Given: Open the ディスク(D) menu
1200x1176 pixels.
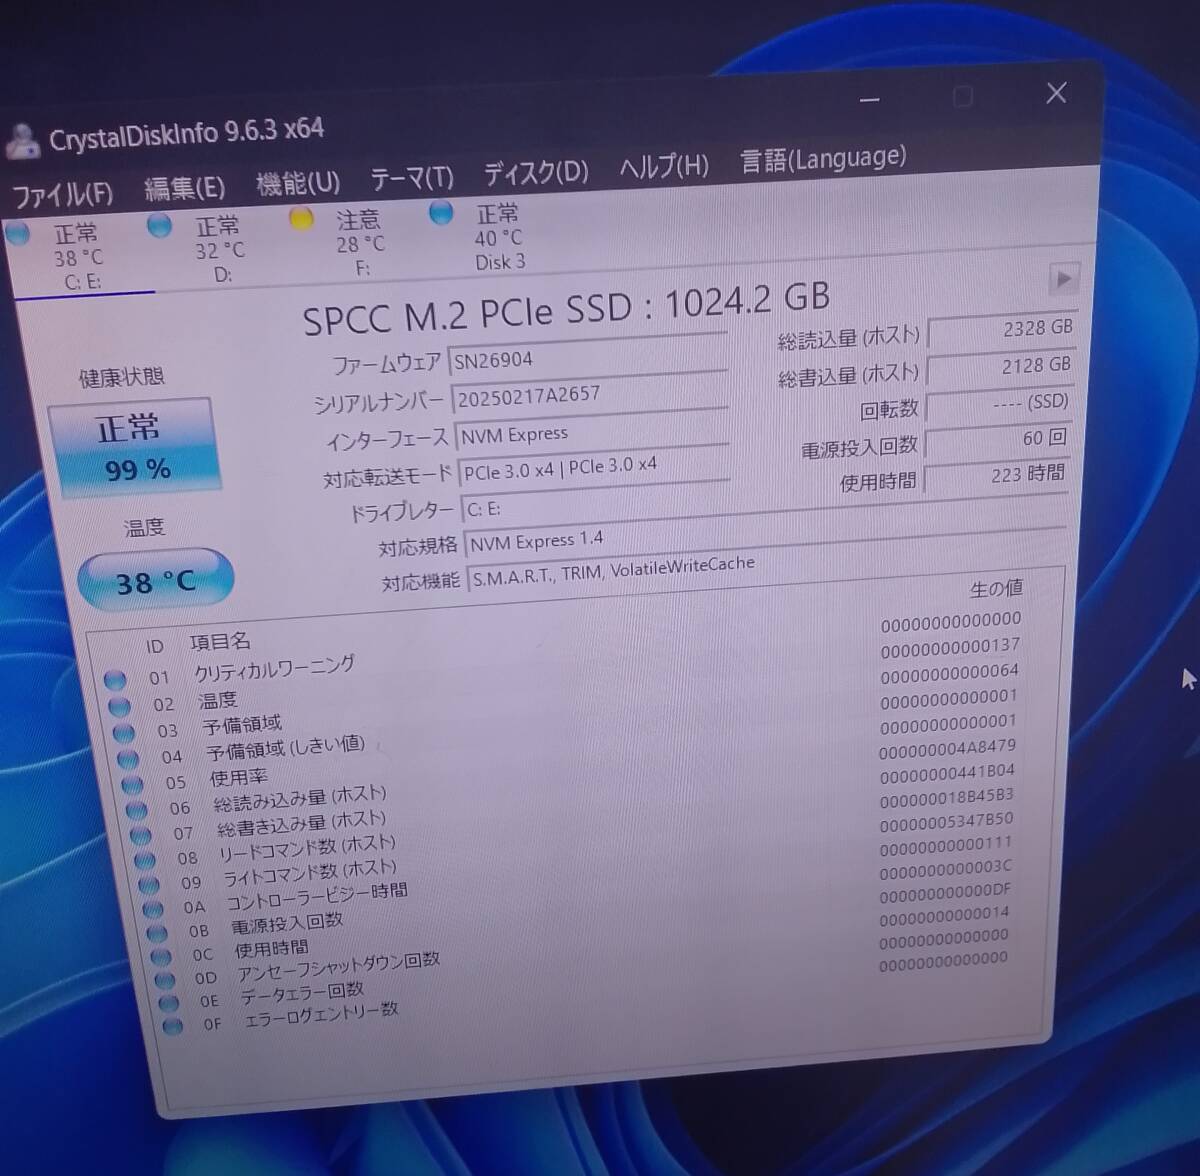Looking at the screenshot, I should point(536,172).
